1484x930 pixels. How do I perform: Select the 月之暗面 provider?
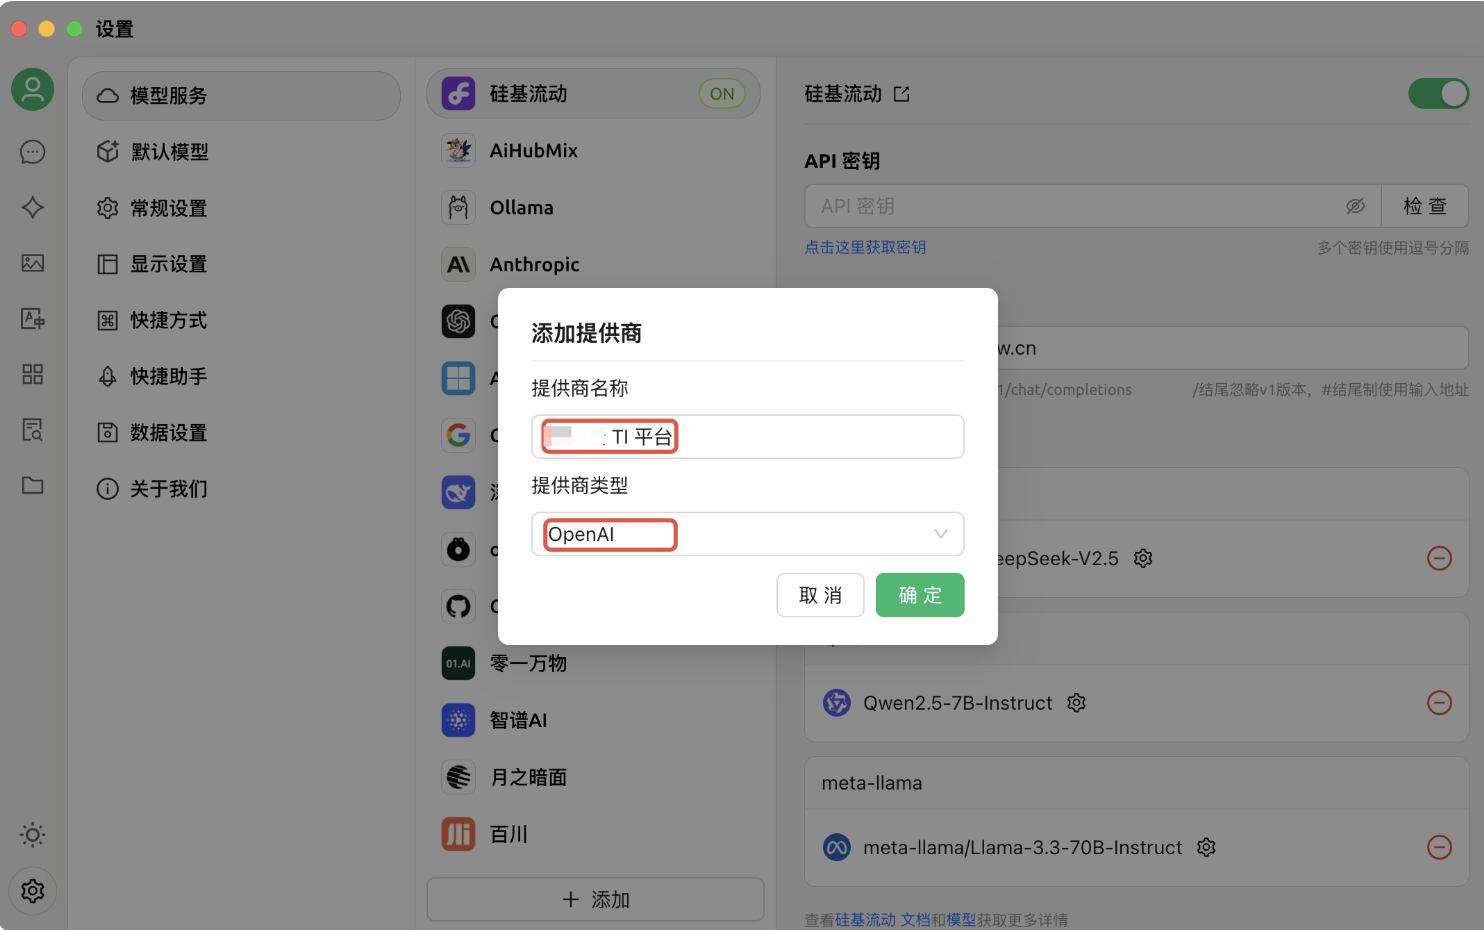point(594,777)
